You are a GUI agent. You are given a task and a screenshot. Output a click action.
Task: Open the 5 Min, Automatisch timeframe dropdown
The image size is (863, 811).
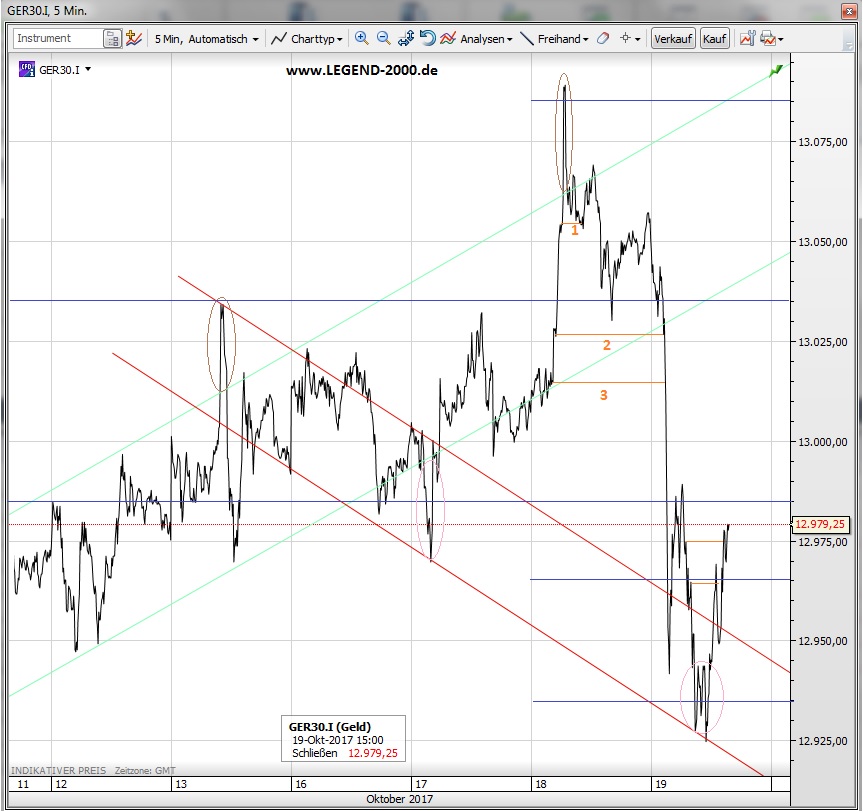point(207,39)
